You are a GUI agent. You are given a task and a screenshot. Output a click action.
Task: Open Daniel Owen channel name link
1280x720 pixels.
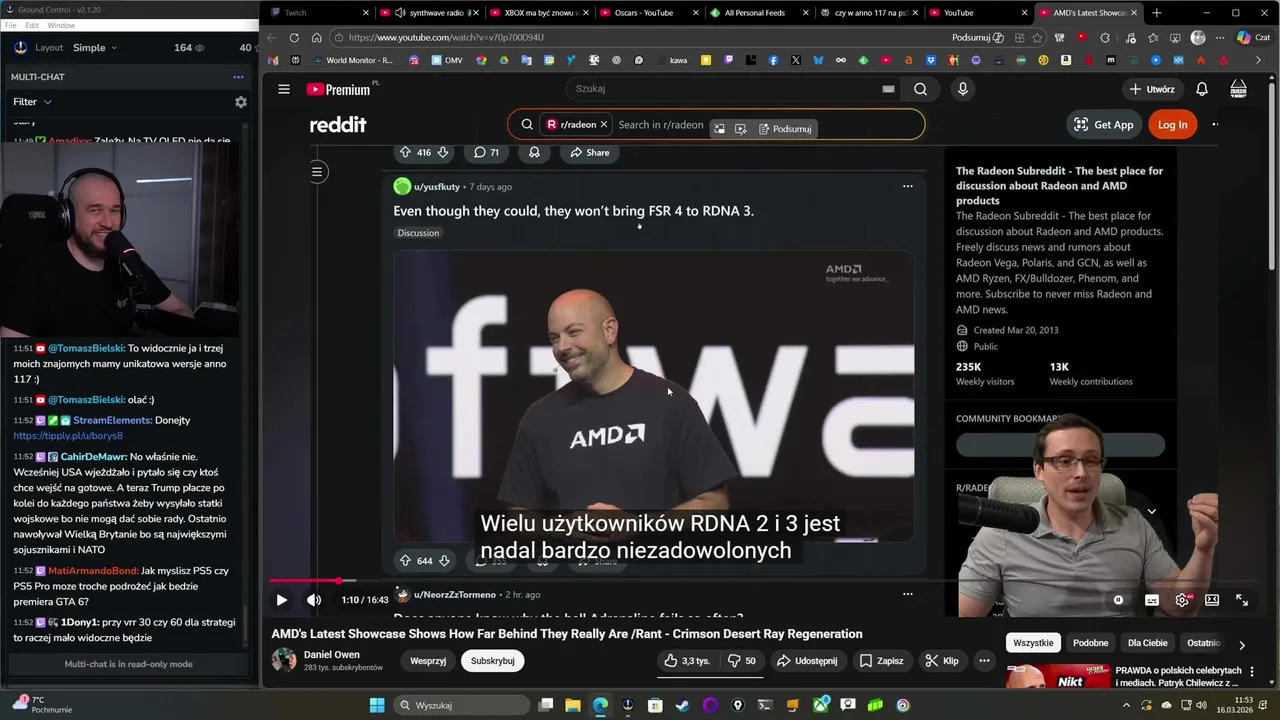click(332, 655)
